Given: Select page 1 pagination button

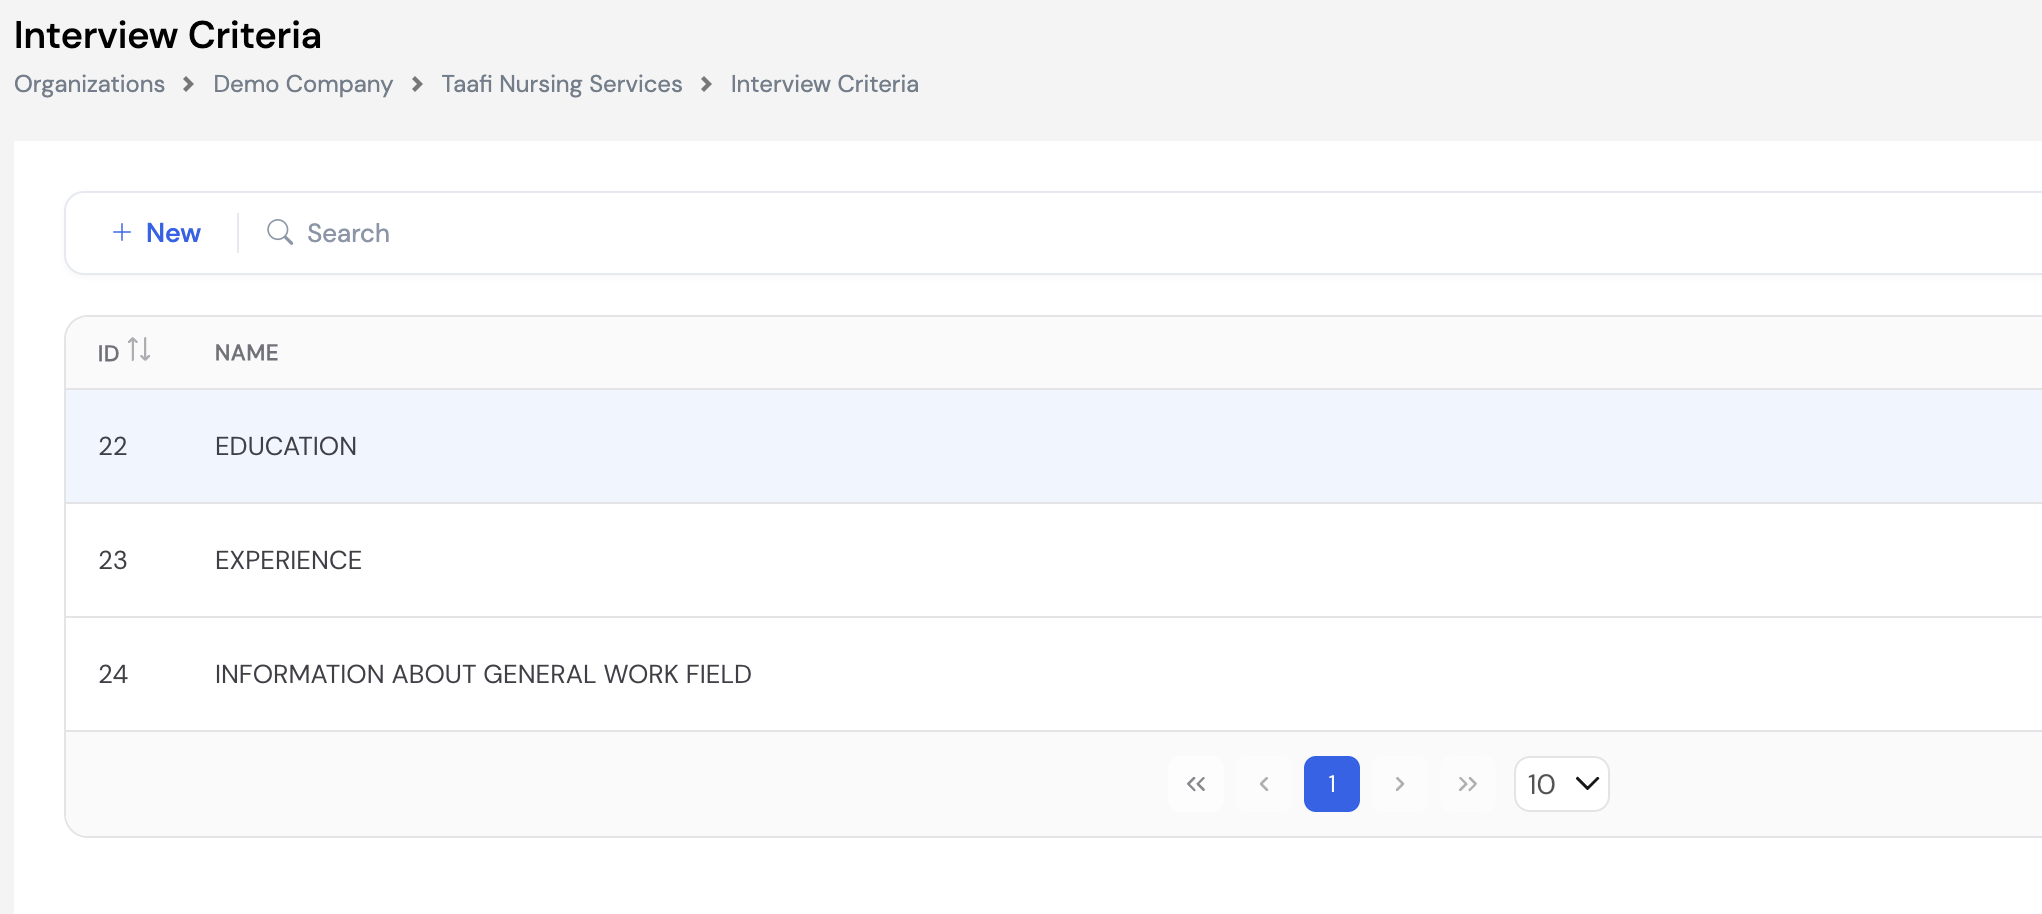Looking at the screenshot, I should click(x=1332, y=784).
